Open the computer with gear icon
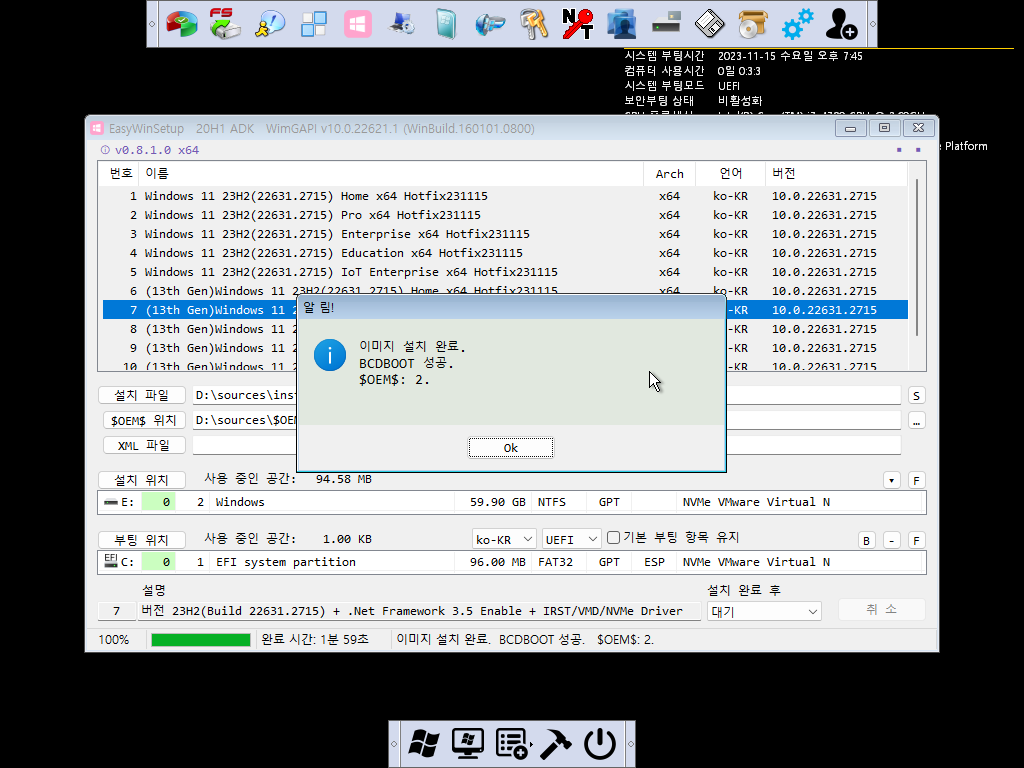The height and width of the screenshot is (768, 1024). coord(402,24)
